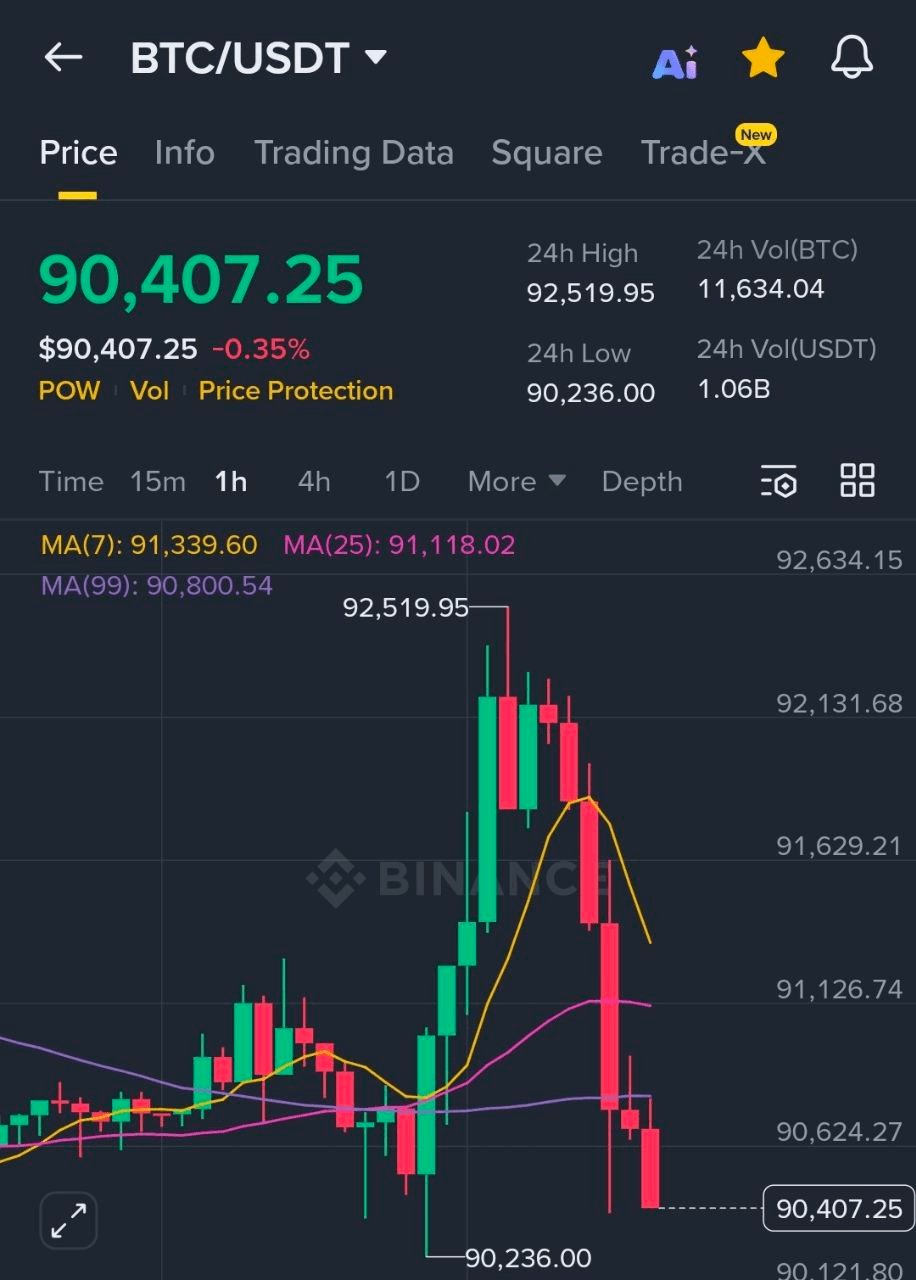Viewport: 916px width, 1280px height.
Task: Tap the 90,407.25 current price tag
Action: (x=838, y=1208)
